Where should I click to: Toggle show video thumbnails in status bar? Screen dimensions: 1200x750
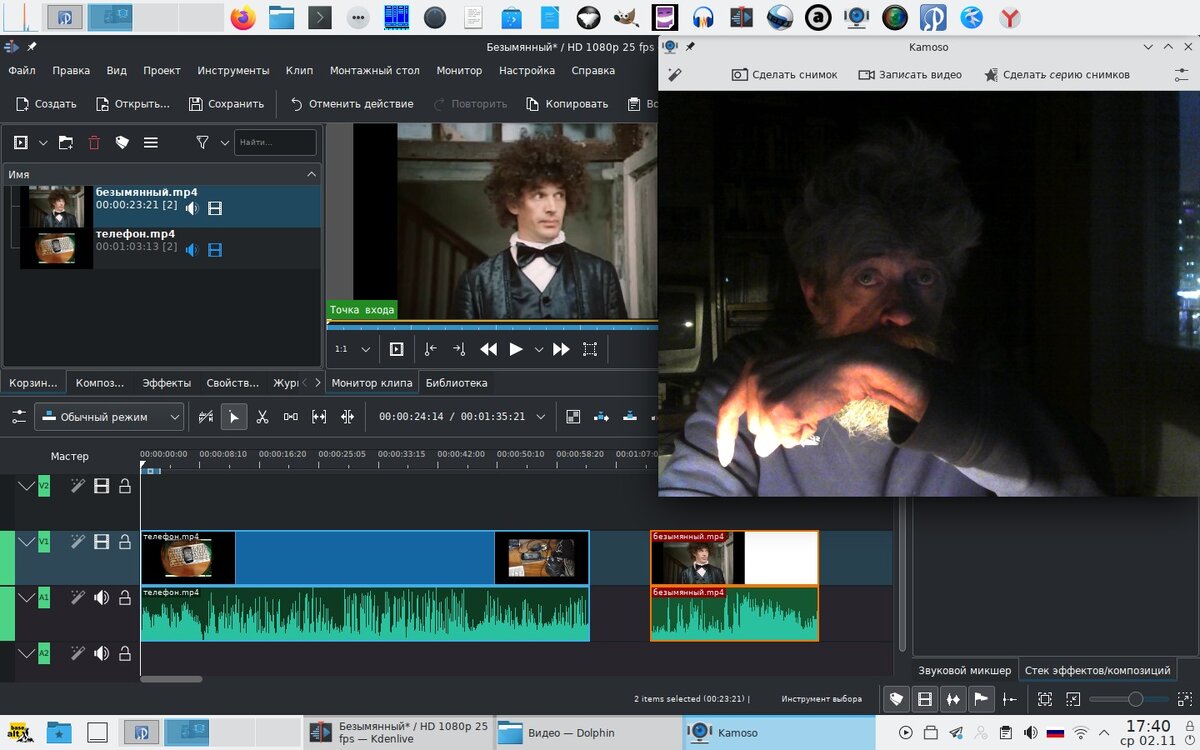coord(925,699)
